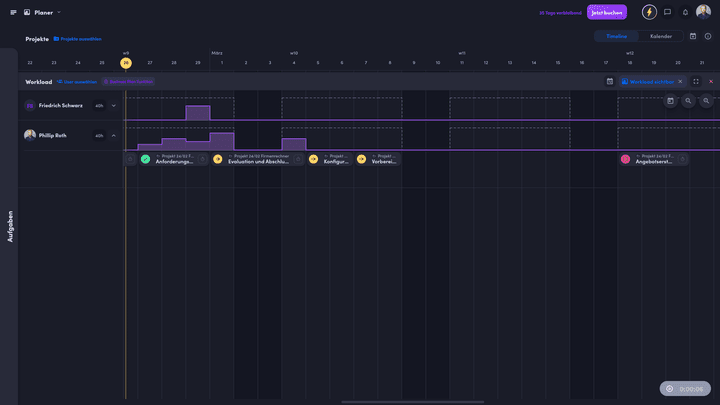Viewport: 720px width, 405px height.
Task: Remove the Workload sichtbar filter with x
Action: click(x=680, y=81)
